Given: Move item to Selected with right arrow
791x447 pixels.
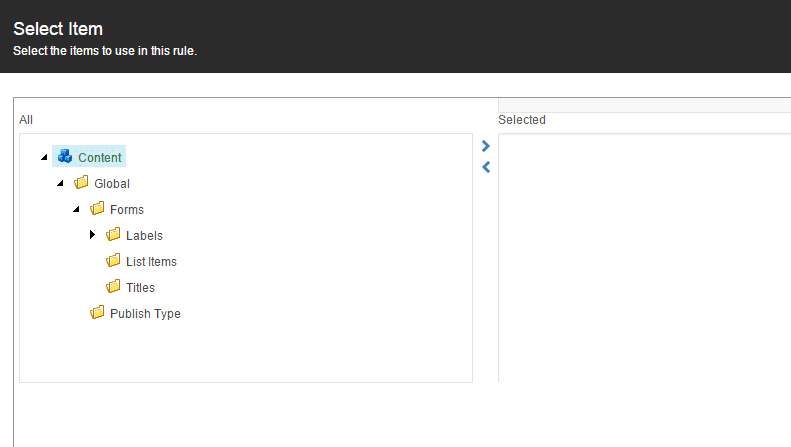Looking at the screenshot, I should pyautogui.click(x=486, y=146).
